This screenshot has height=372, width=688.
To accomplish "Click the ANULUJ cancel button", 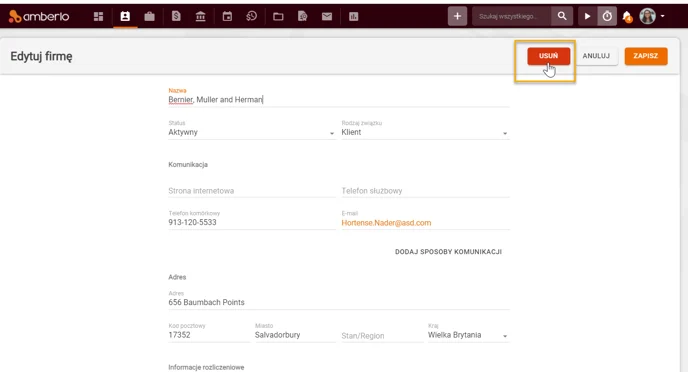I will click(x=596, y=56).
